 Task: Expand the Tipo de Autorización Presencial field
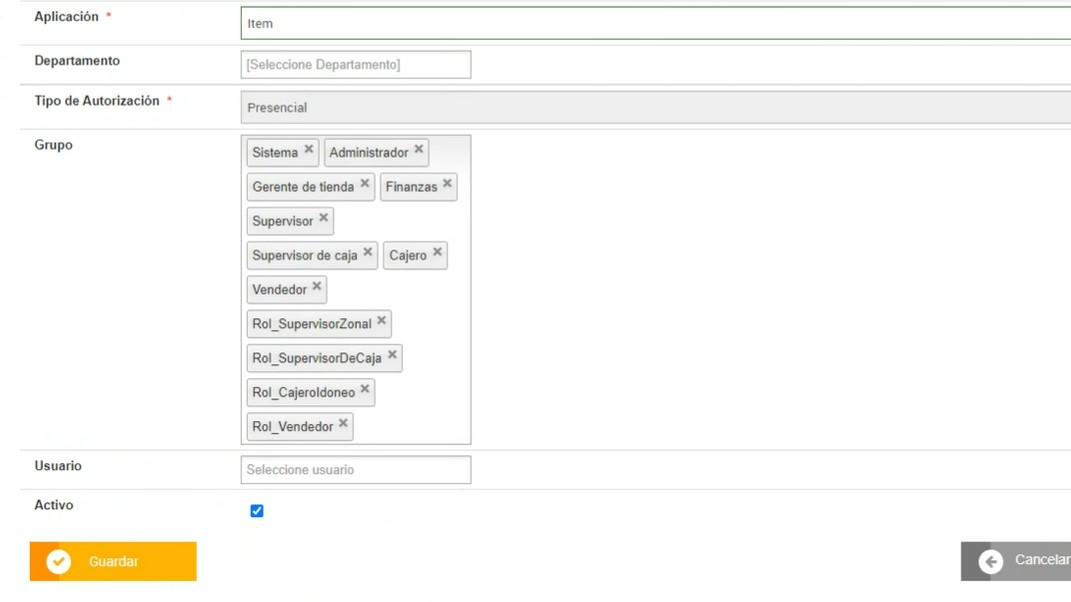click(x=655, y=108)
